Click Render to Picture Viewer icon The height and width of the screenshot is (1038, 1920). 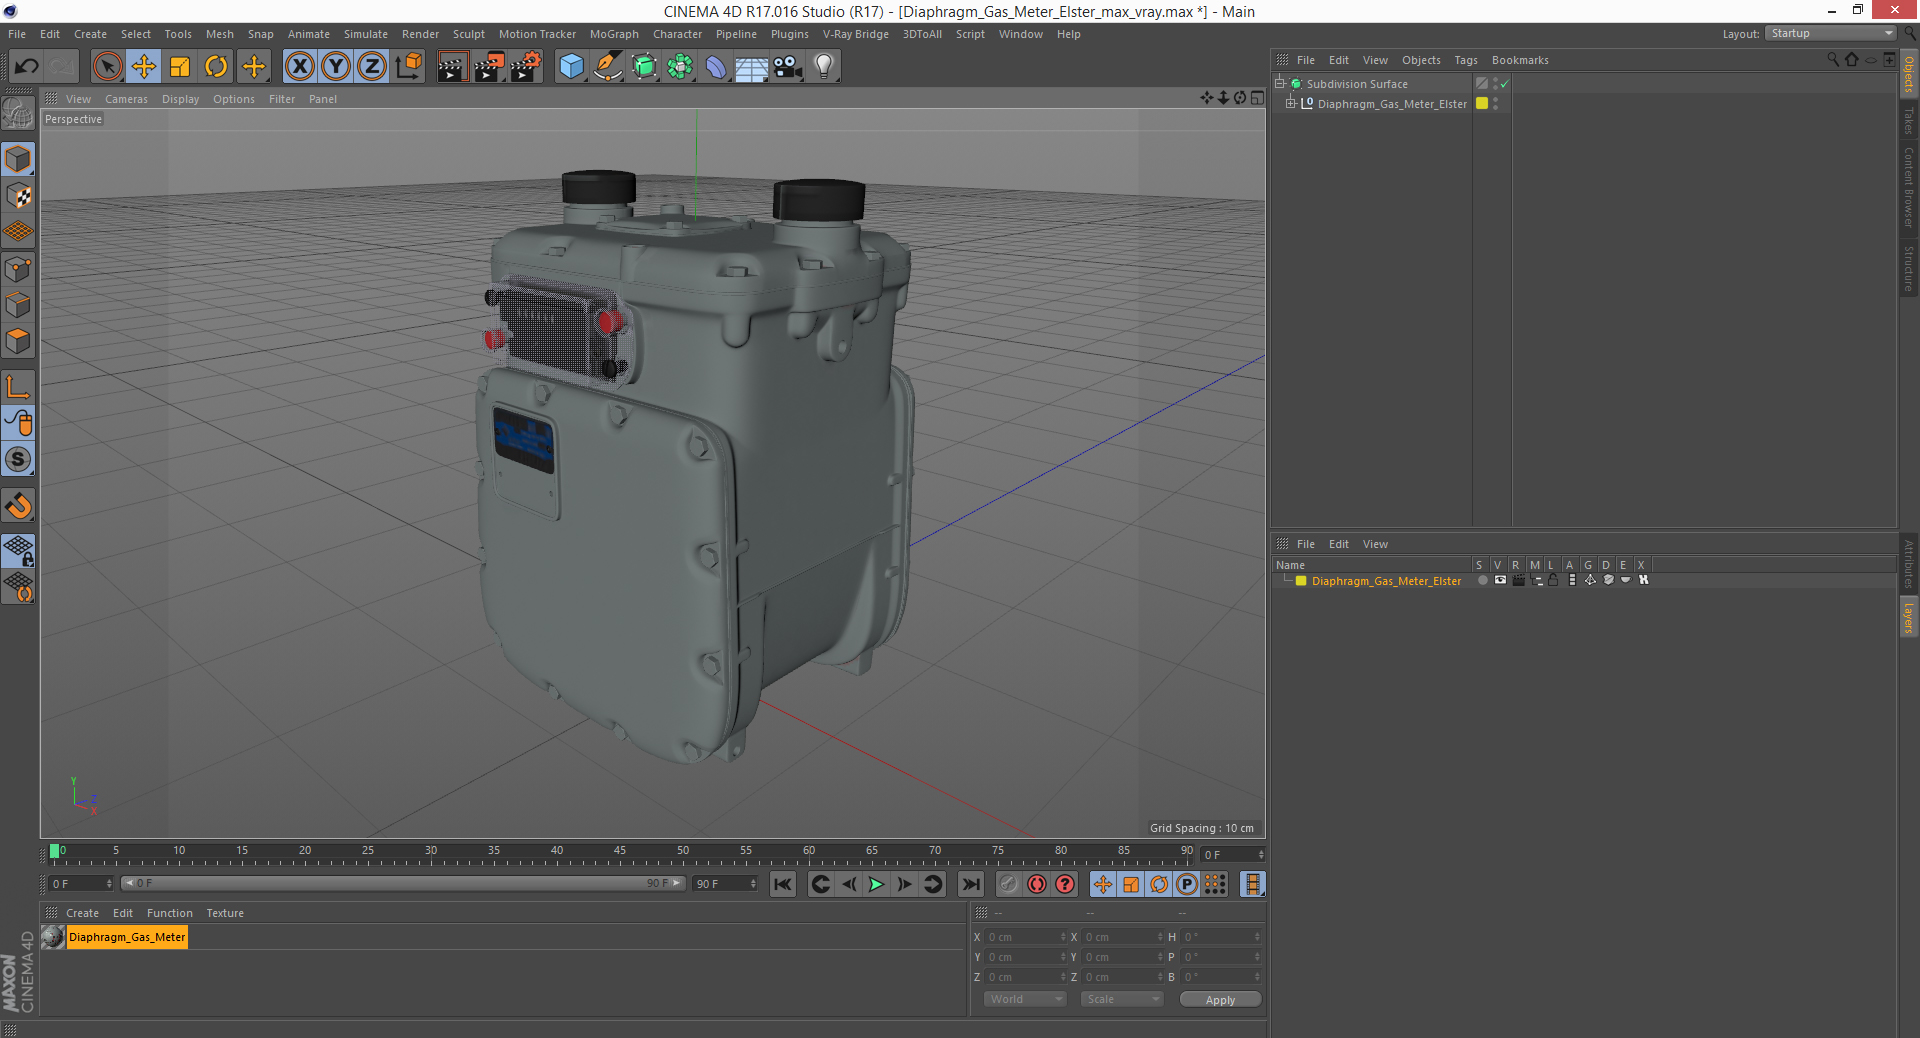[x=488, y=67]
